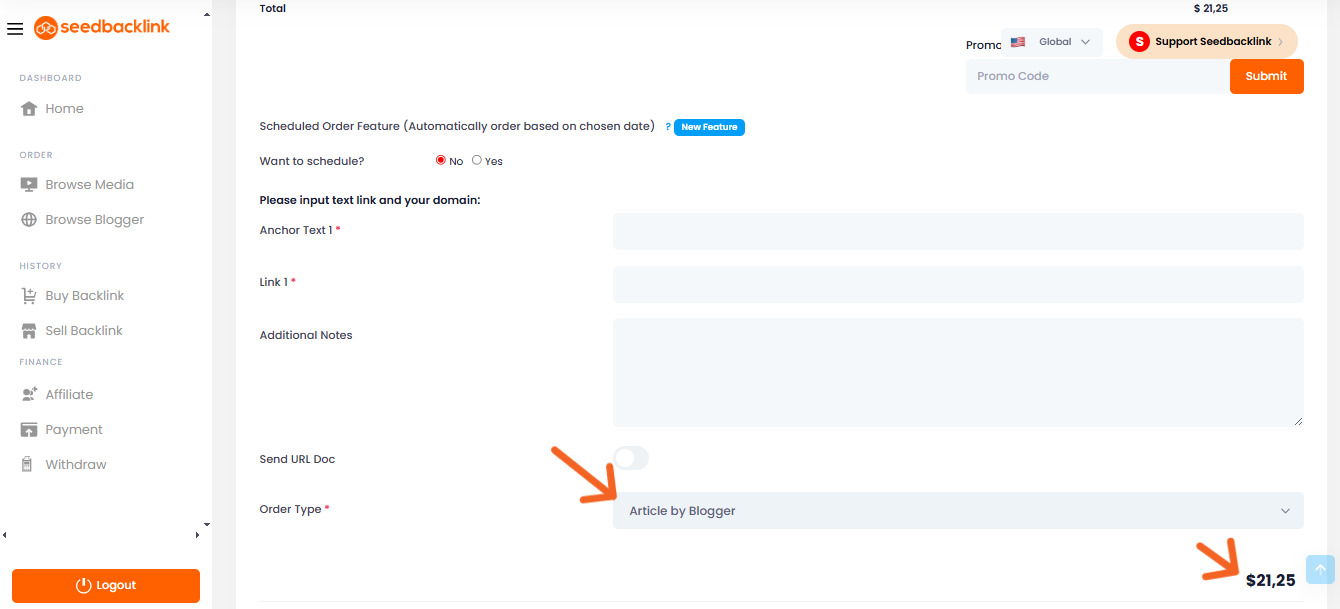This screenshot has width=1340, height=609.
Task: Click the Browse Media icon
Action: [29, 184]
